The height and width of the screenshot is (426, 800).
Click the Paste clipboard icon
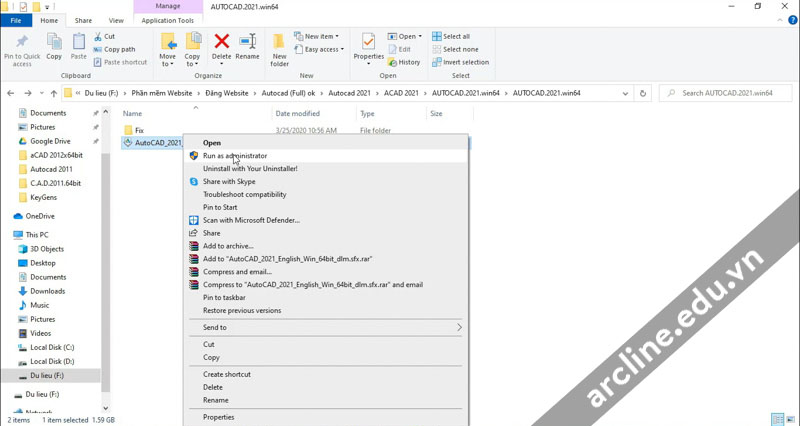tap(79, 46)
